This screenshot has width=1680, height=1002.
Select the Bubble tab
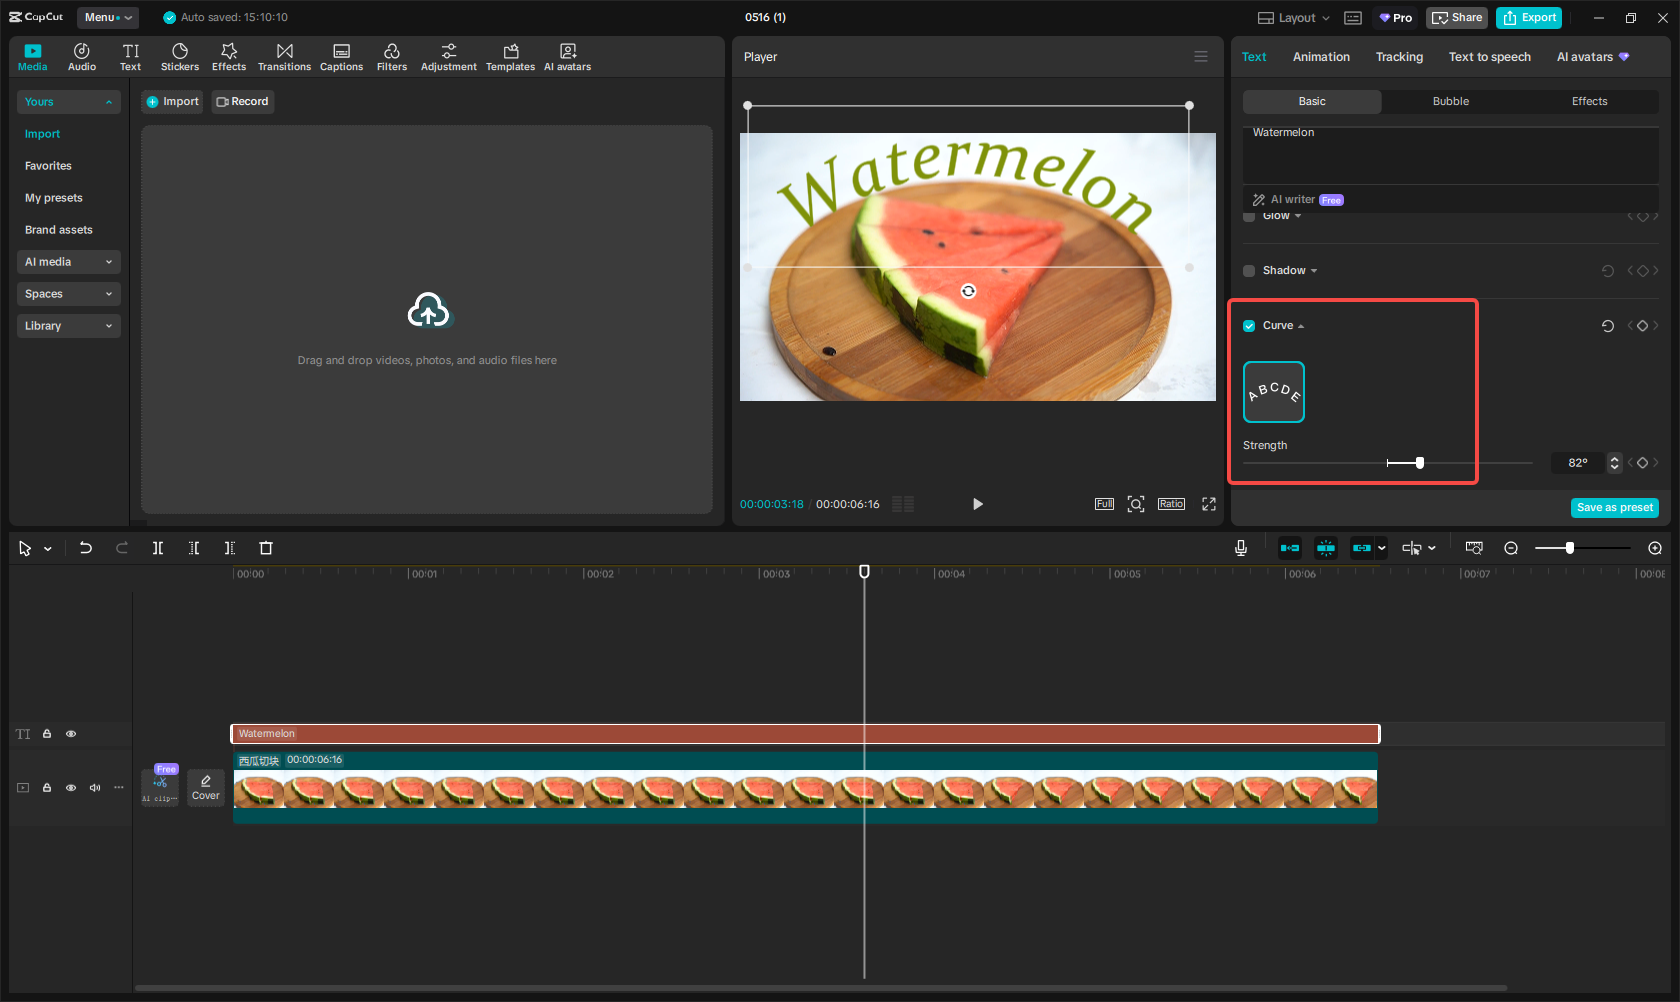point(1450,102)
